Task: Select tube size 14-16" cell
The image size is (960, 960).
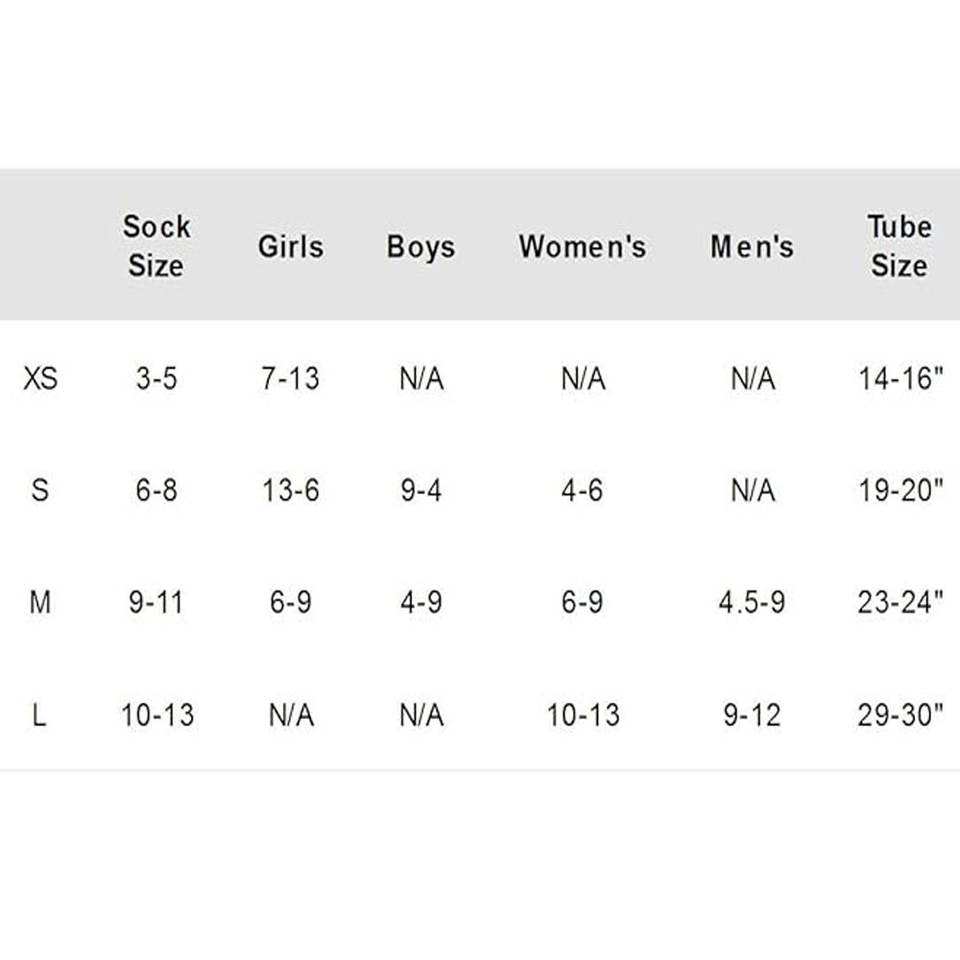Action: point(900,379)
